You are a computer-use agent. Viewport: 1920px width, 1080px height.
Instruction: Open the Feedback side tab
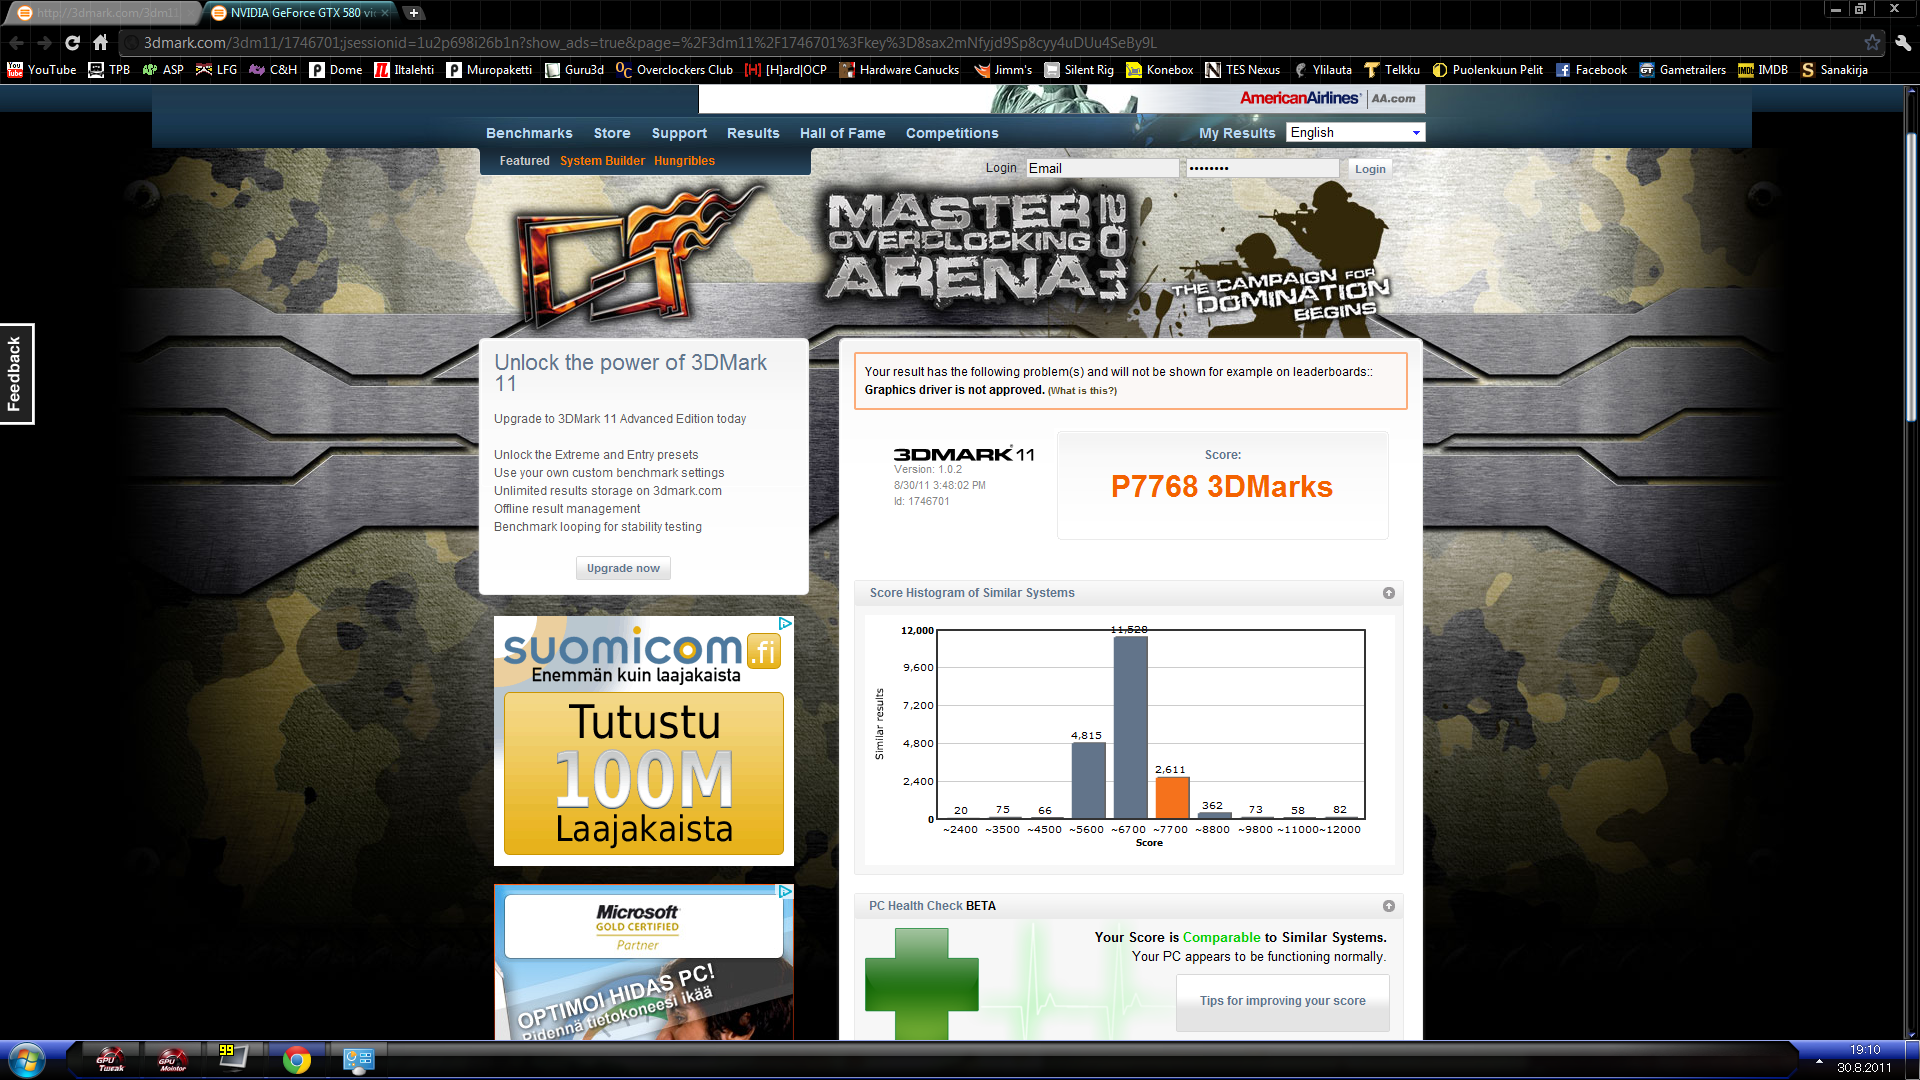17,374
